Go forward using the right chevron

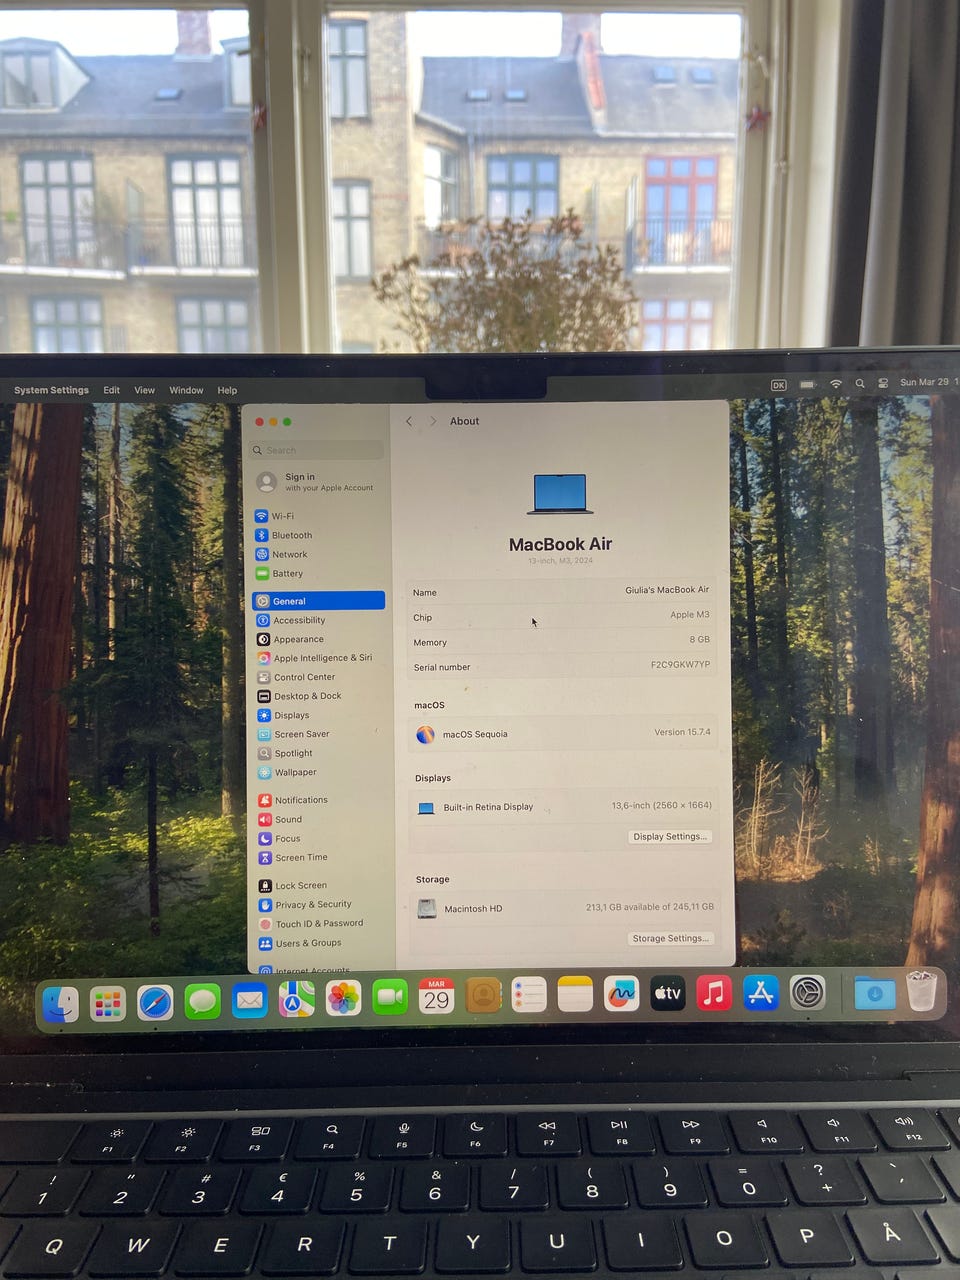[x=432, y=421]
